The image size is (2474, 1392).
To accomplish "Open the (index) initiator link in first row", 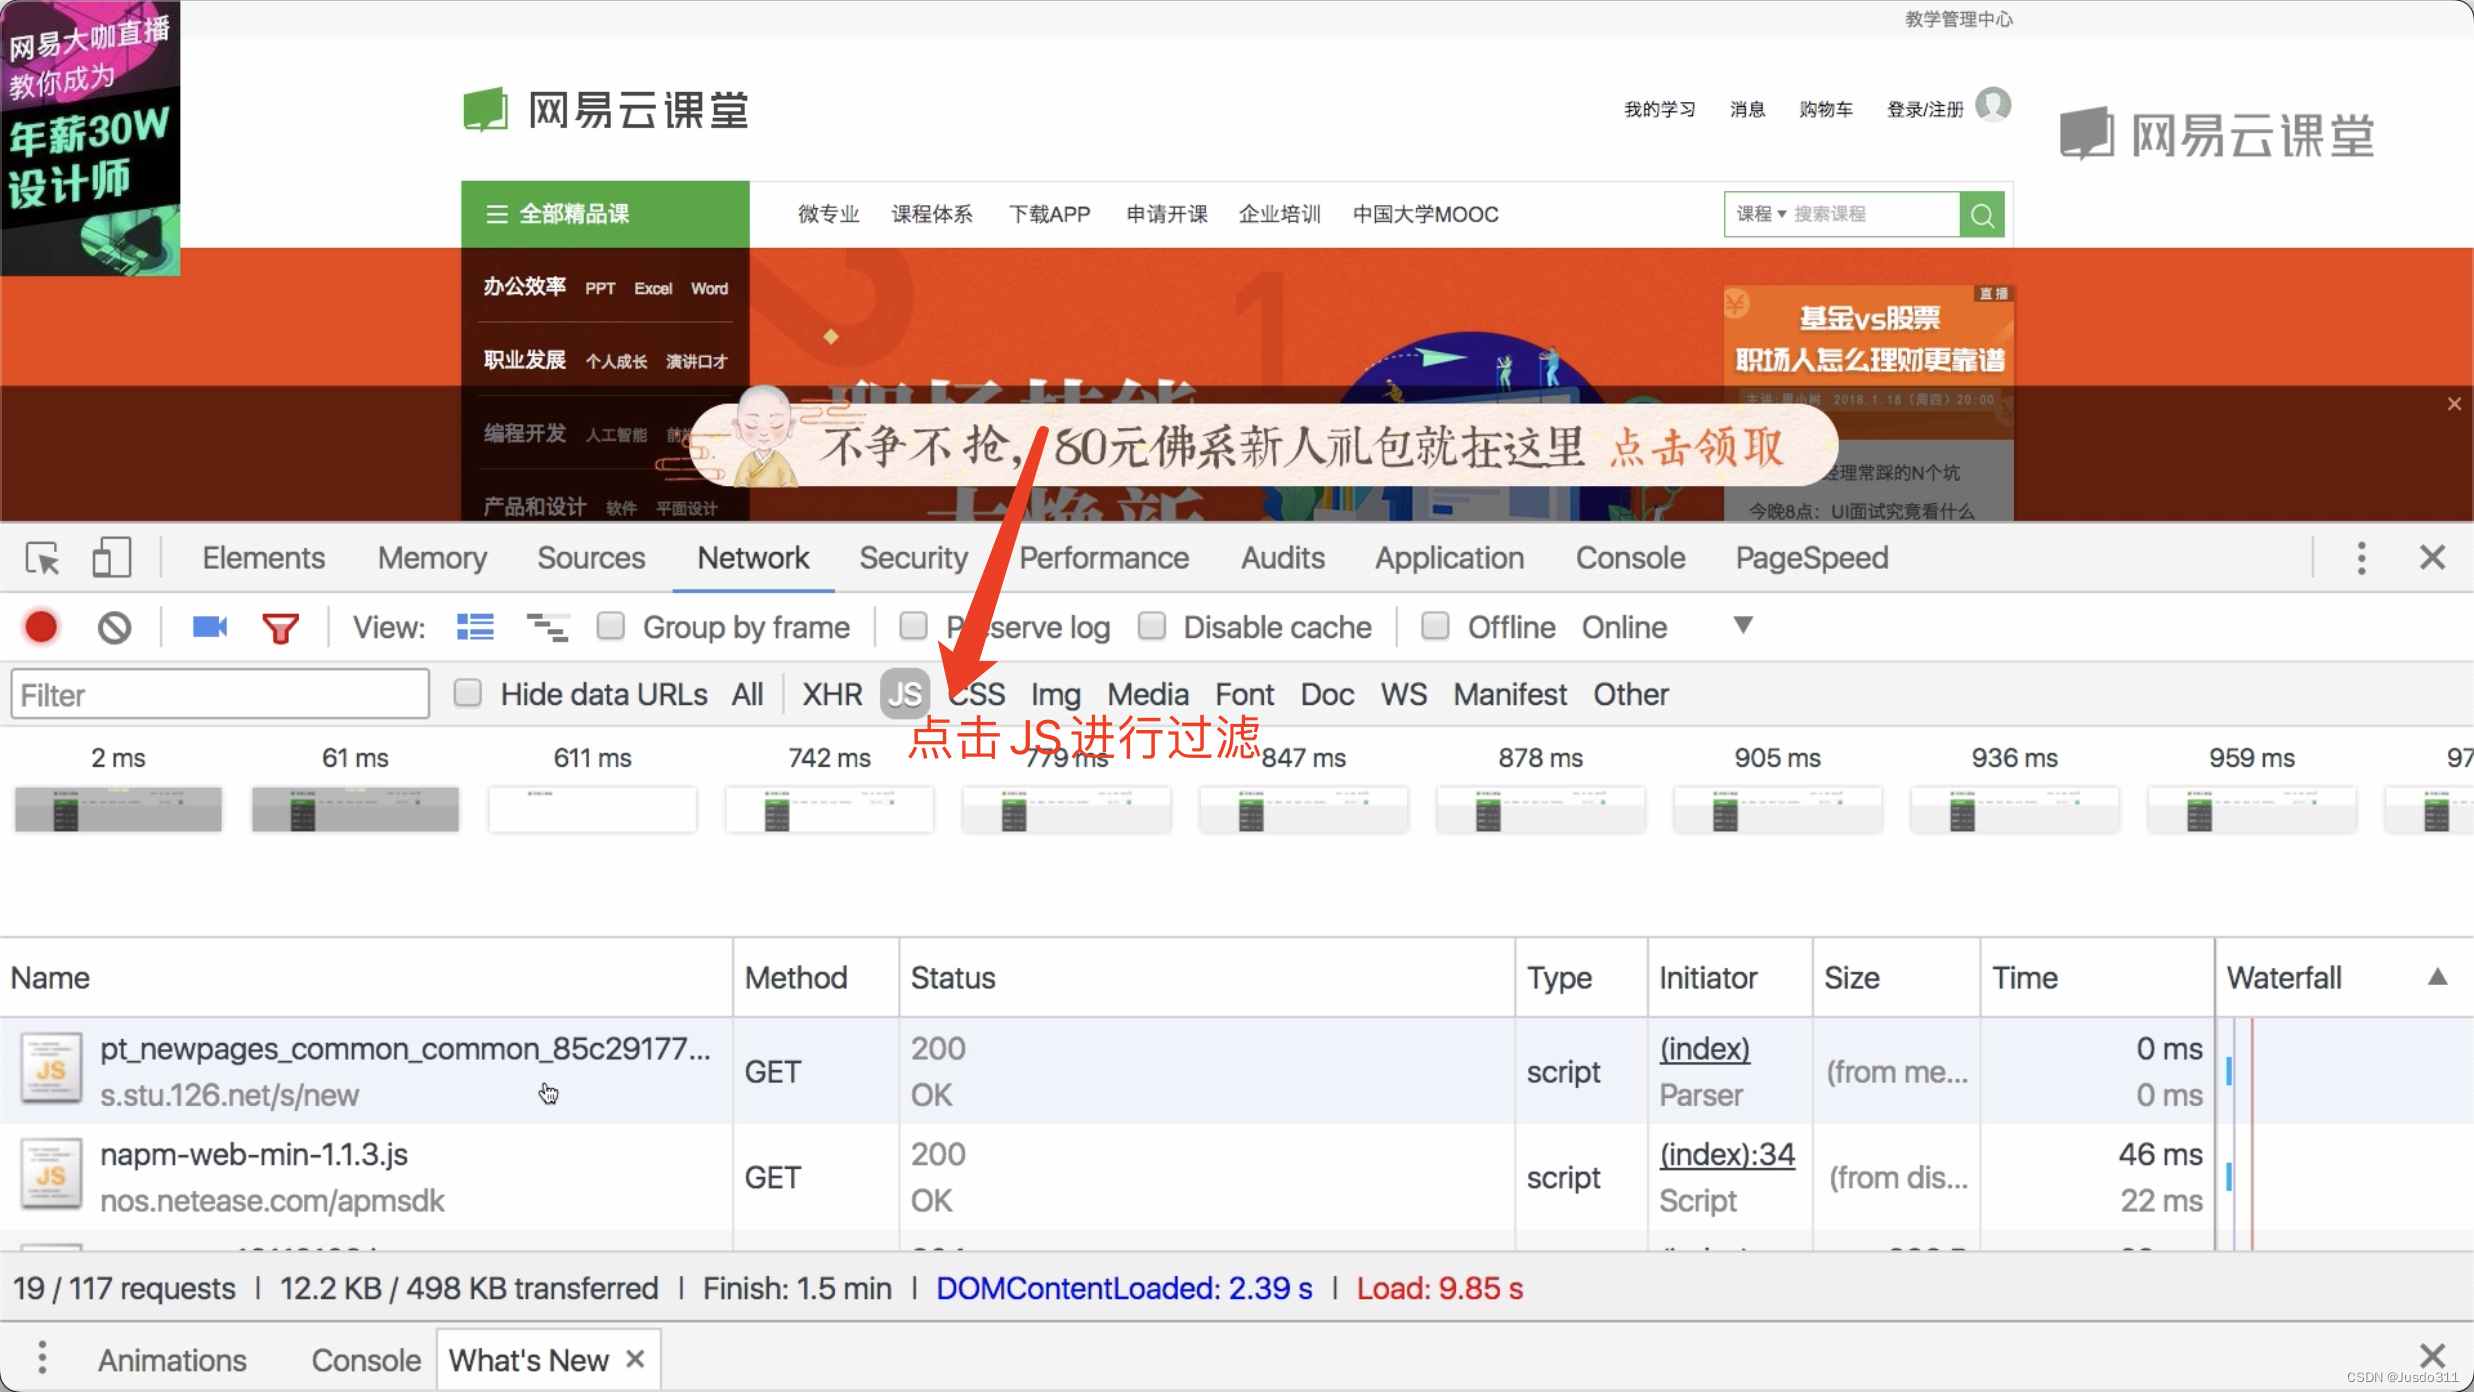I will pyautogui.click(x=1705, y=1048).
